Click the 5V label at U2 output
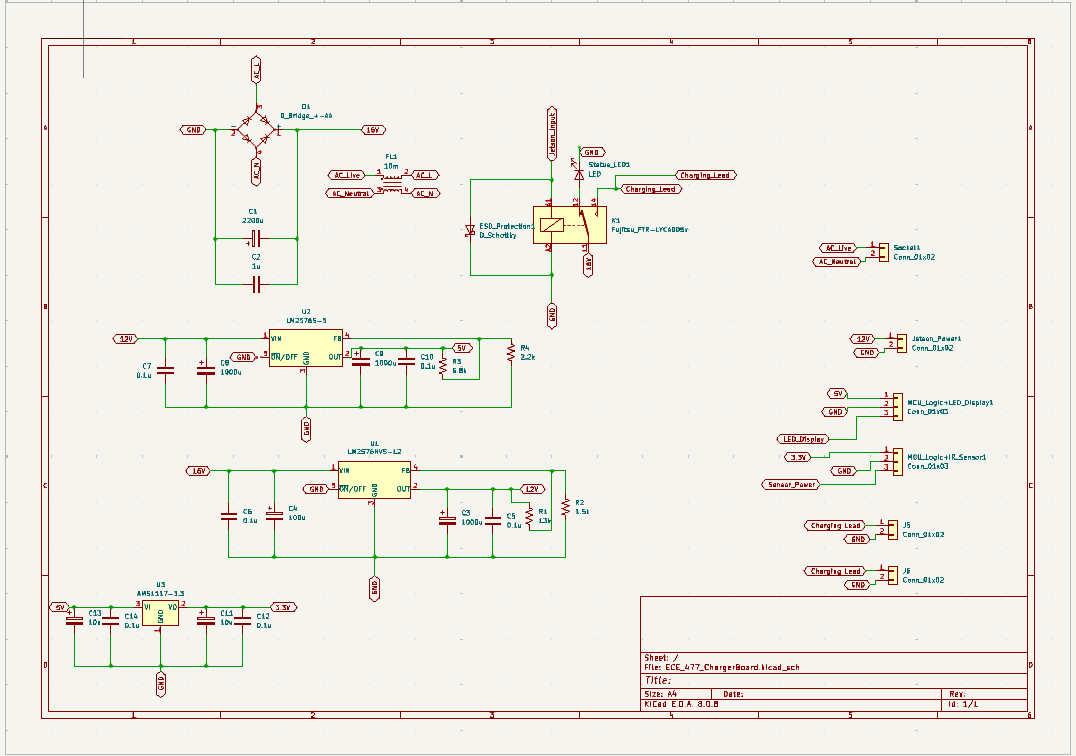Image resolution: width=1076 pixels, height=756 pixels. [462, 348]
